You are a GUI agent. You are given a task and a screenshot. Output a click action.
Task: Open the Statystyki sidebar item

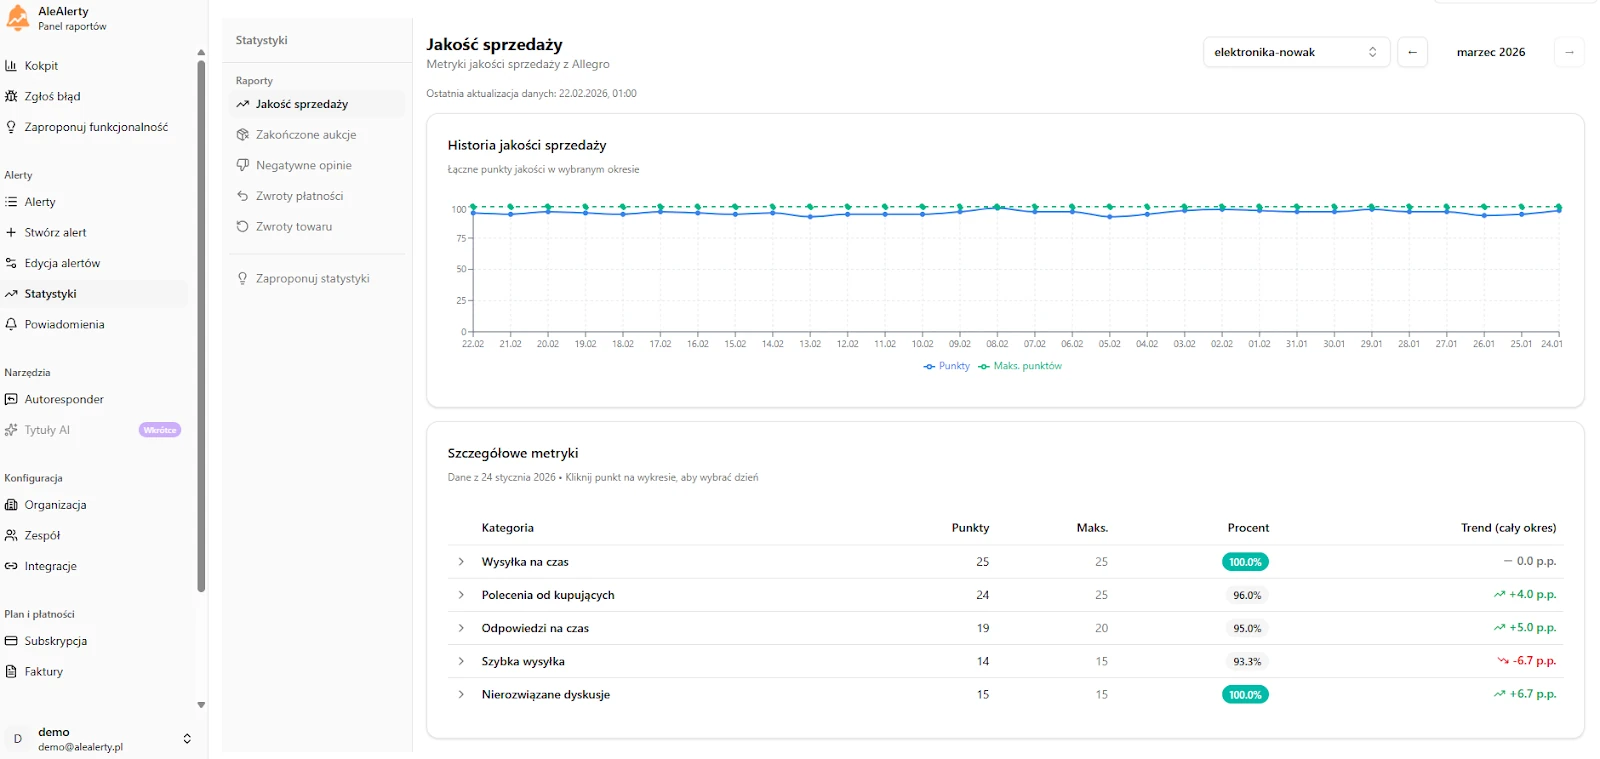(95, 294)
